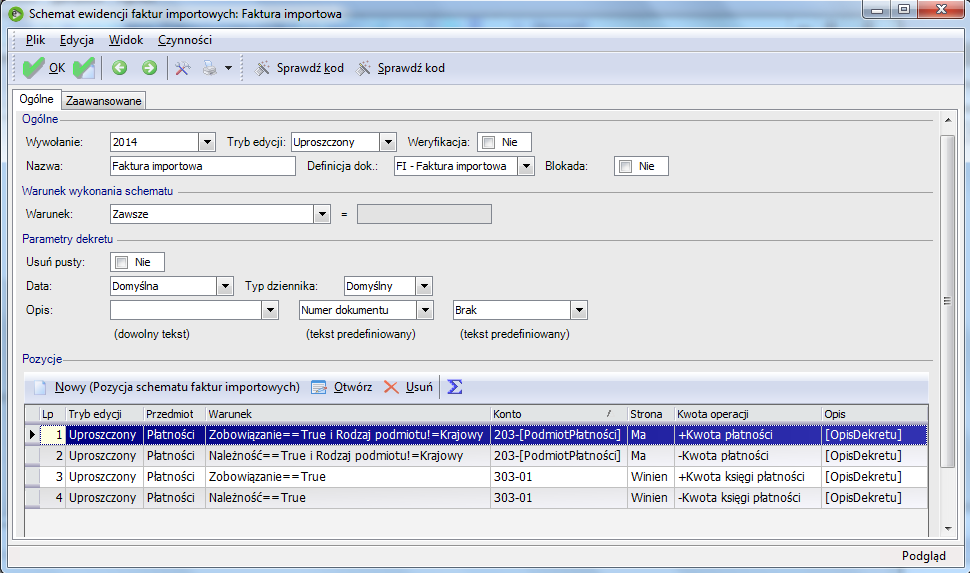Image resolution: width=970 pixels, height=573 pixels.
Task: Expand the Brak predefined text dropdown
Action: pos(579,311)
